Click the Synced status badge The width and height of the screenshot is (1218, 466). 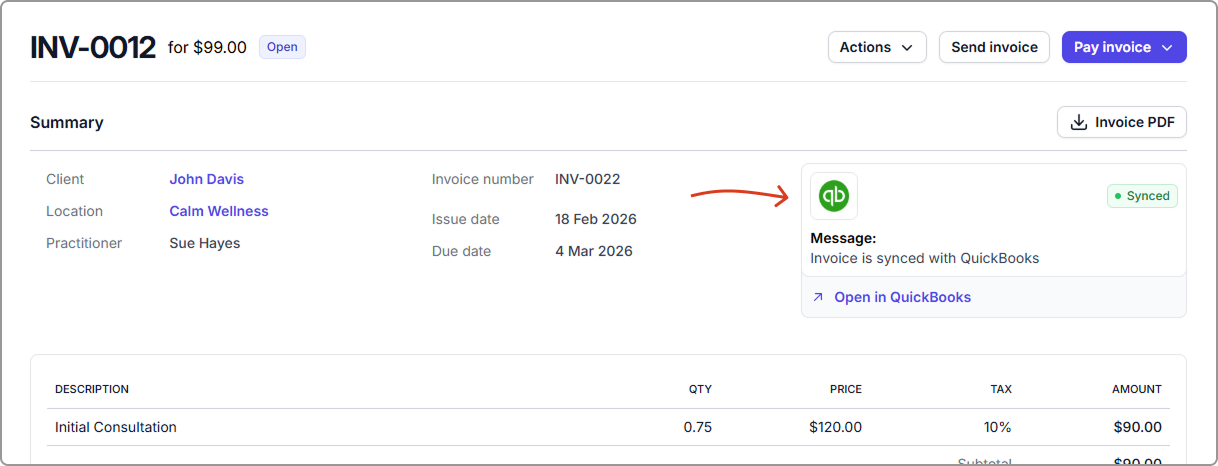click(1142, 196)
